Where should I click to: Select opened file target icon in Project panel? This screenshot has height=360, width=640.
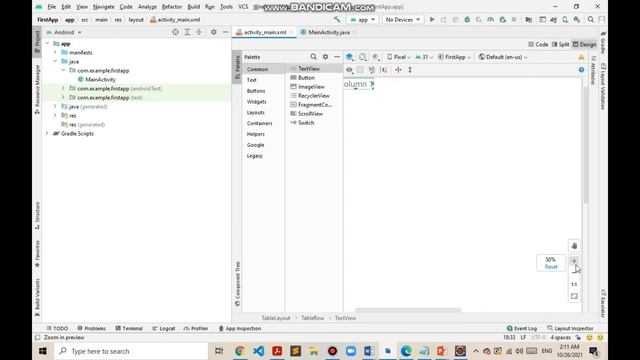pos(176,32)
